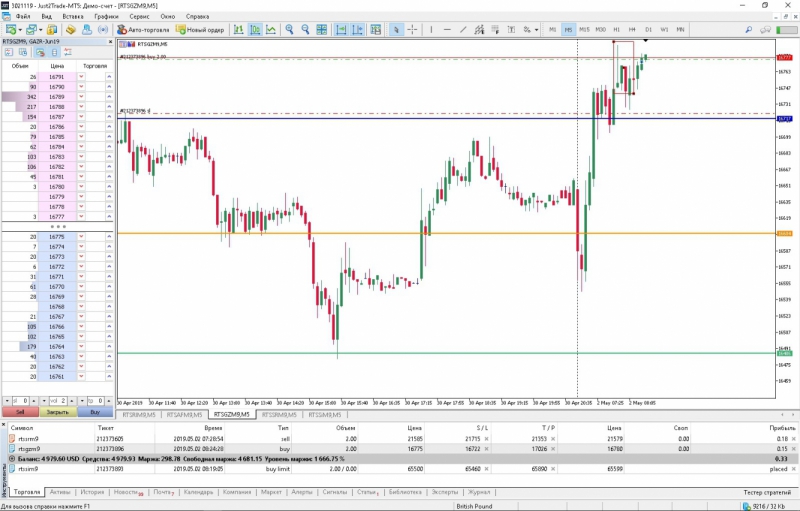Open the Графики menu
Image resolution: width=800 pixels, height=511 pixels.
coord(106,16)
